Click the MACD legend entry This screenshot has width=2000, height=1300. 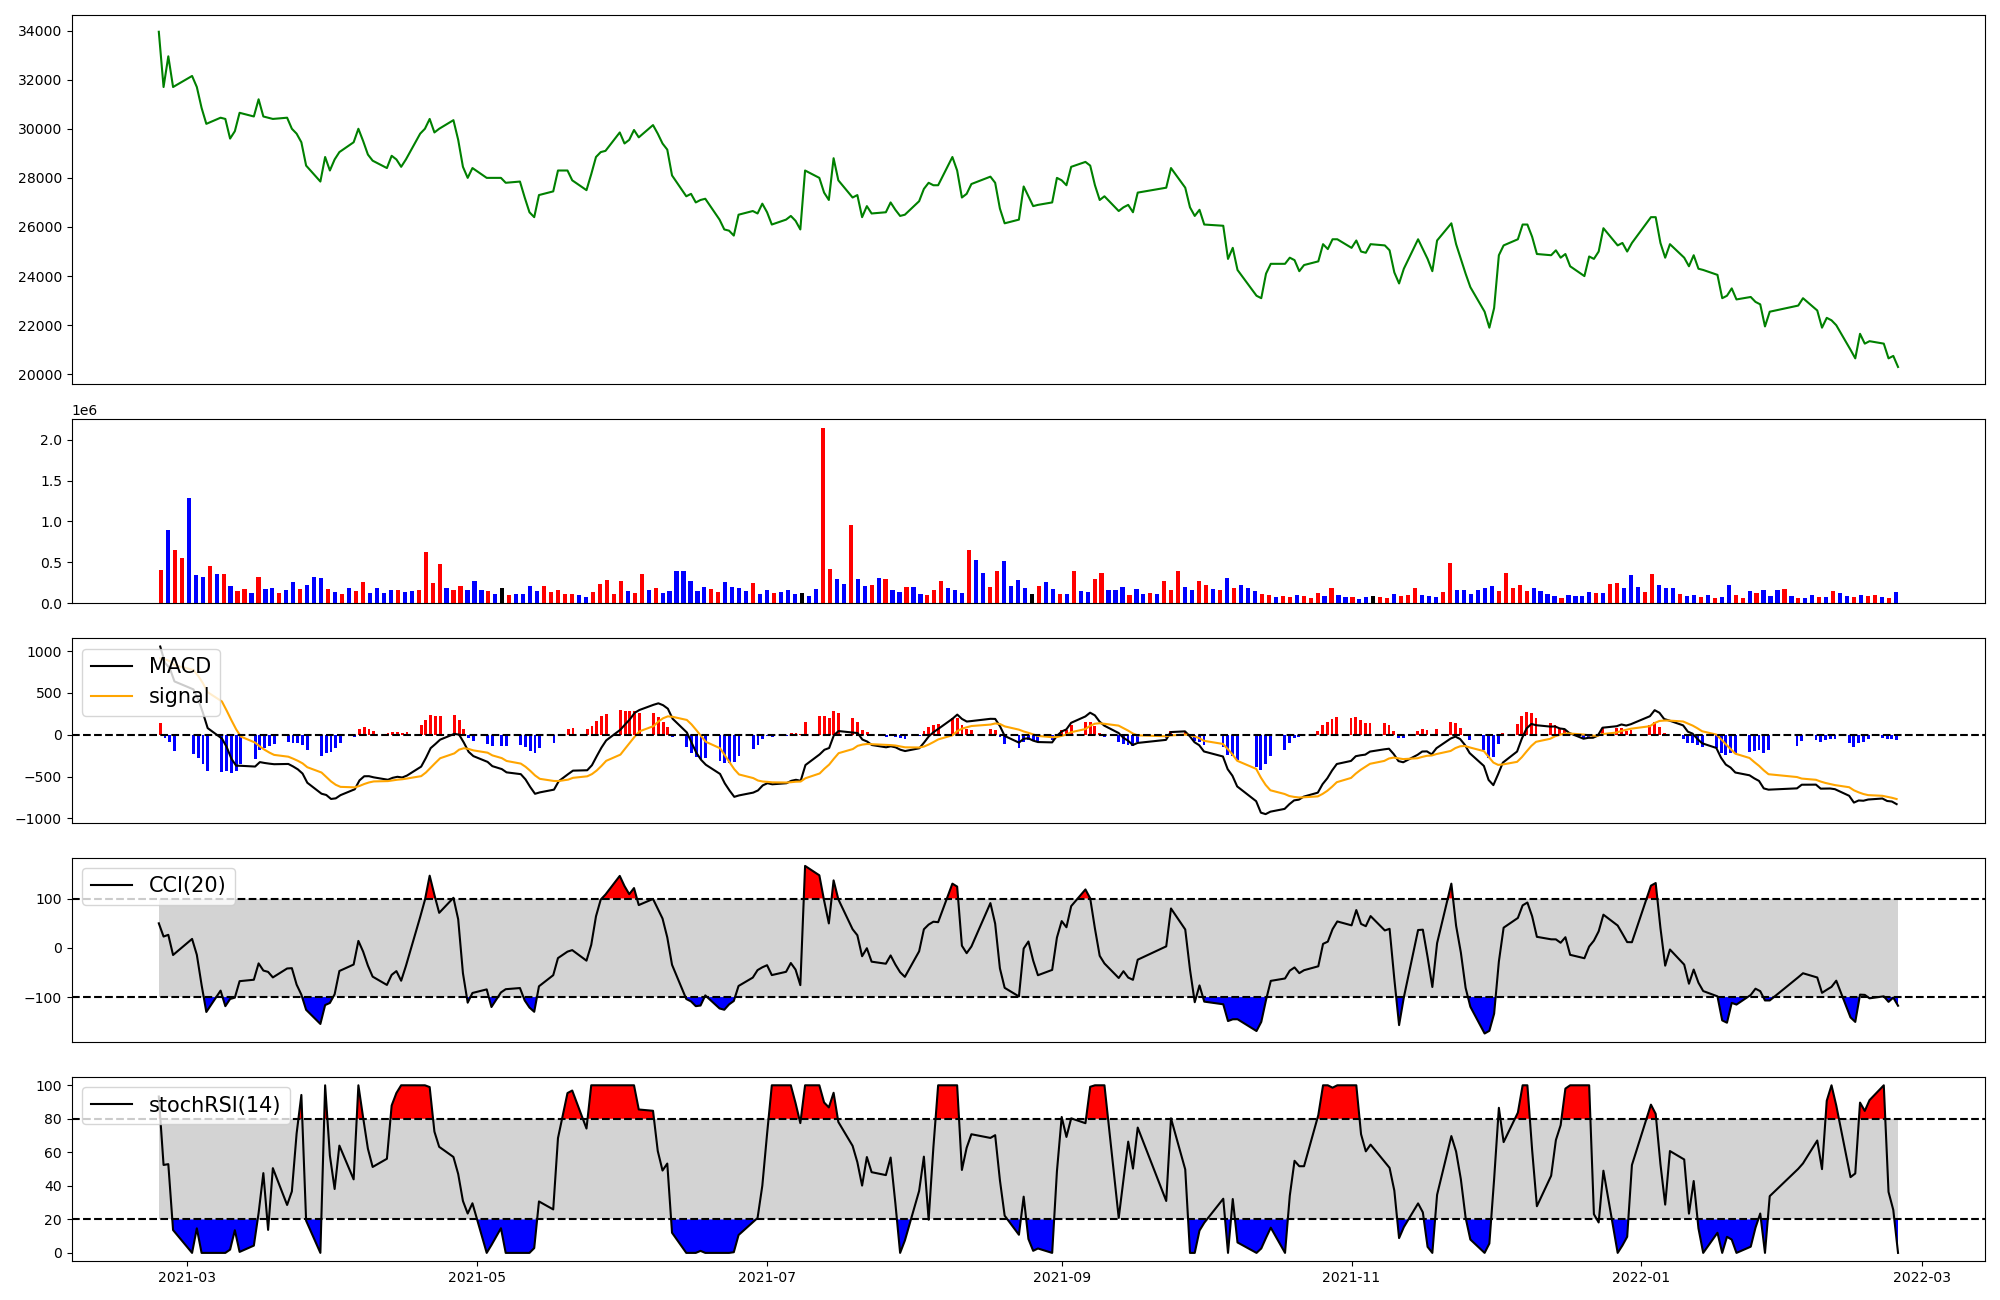coord(179,666)
